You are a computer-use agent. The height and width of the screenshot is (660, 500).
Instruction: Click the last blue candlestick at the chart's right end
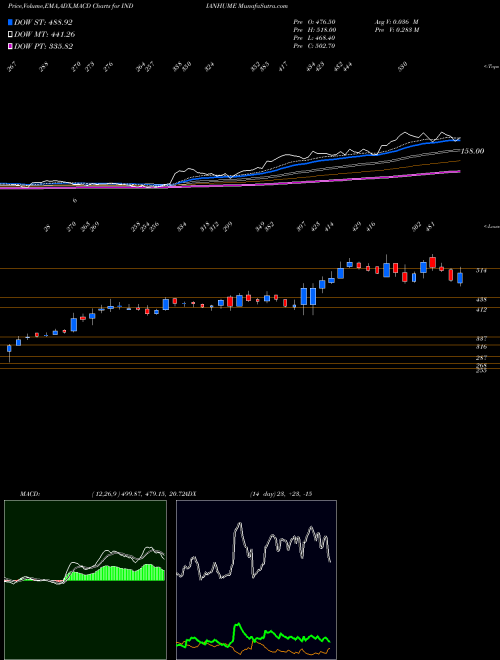(460, 277)
